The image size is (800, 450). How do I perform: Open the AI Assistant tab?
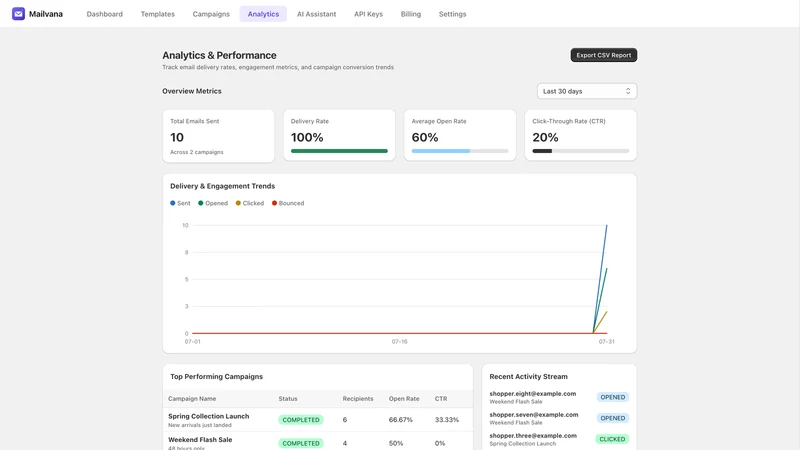coord(316,14)
